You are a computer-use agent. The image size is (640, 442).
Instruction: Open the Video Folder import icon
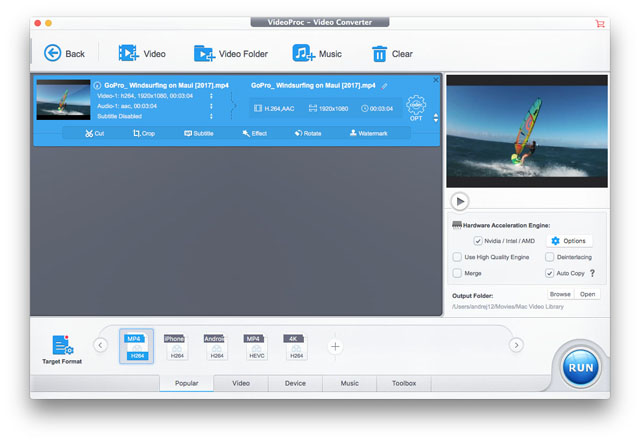point(205,53)
